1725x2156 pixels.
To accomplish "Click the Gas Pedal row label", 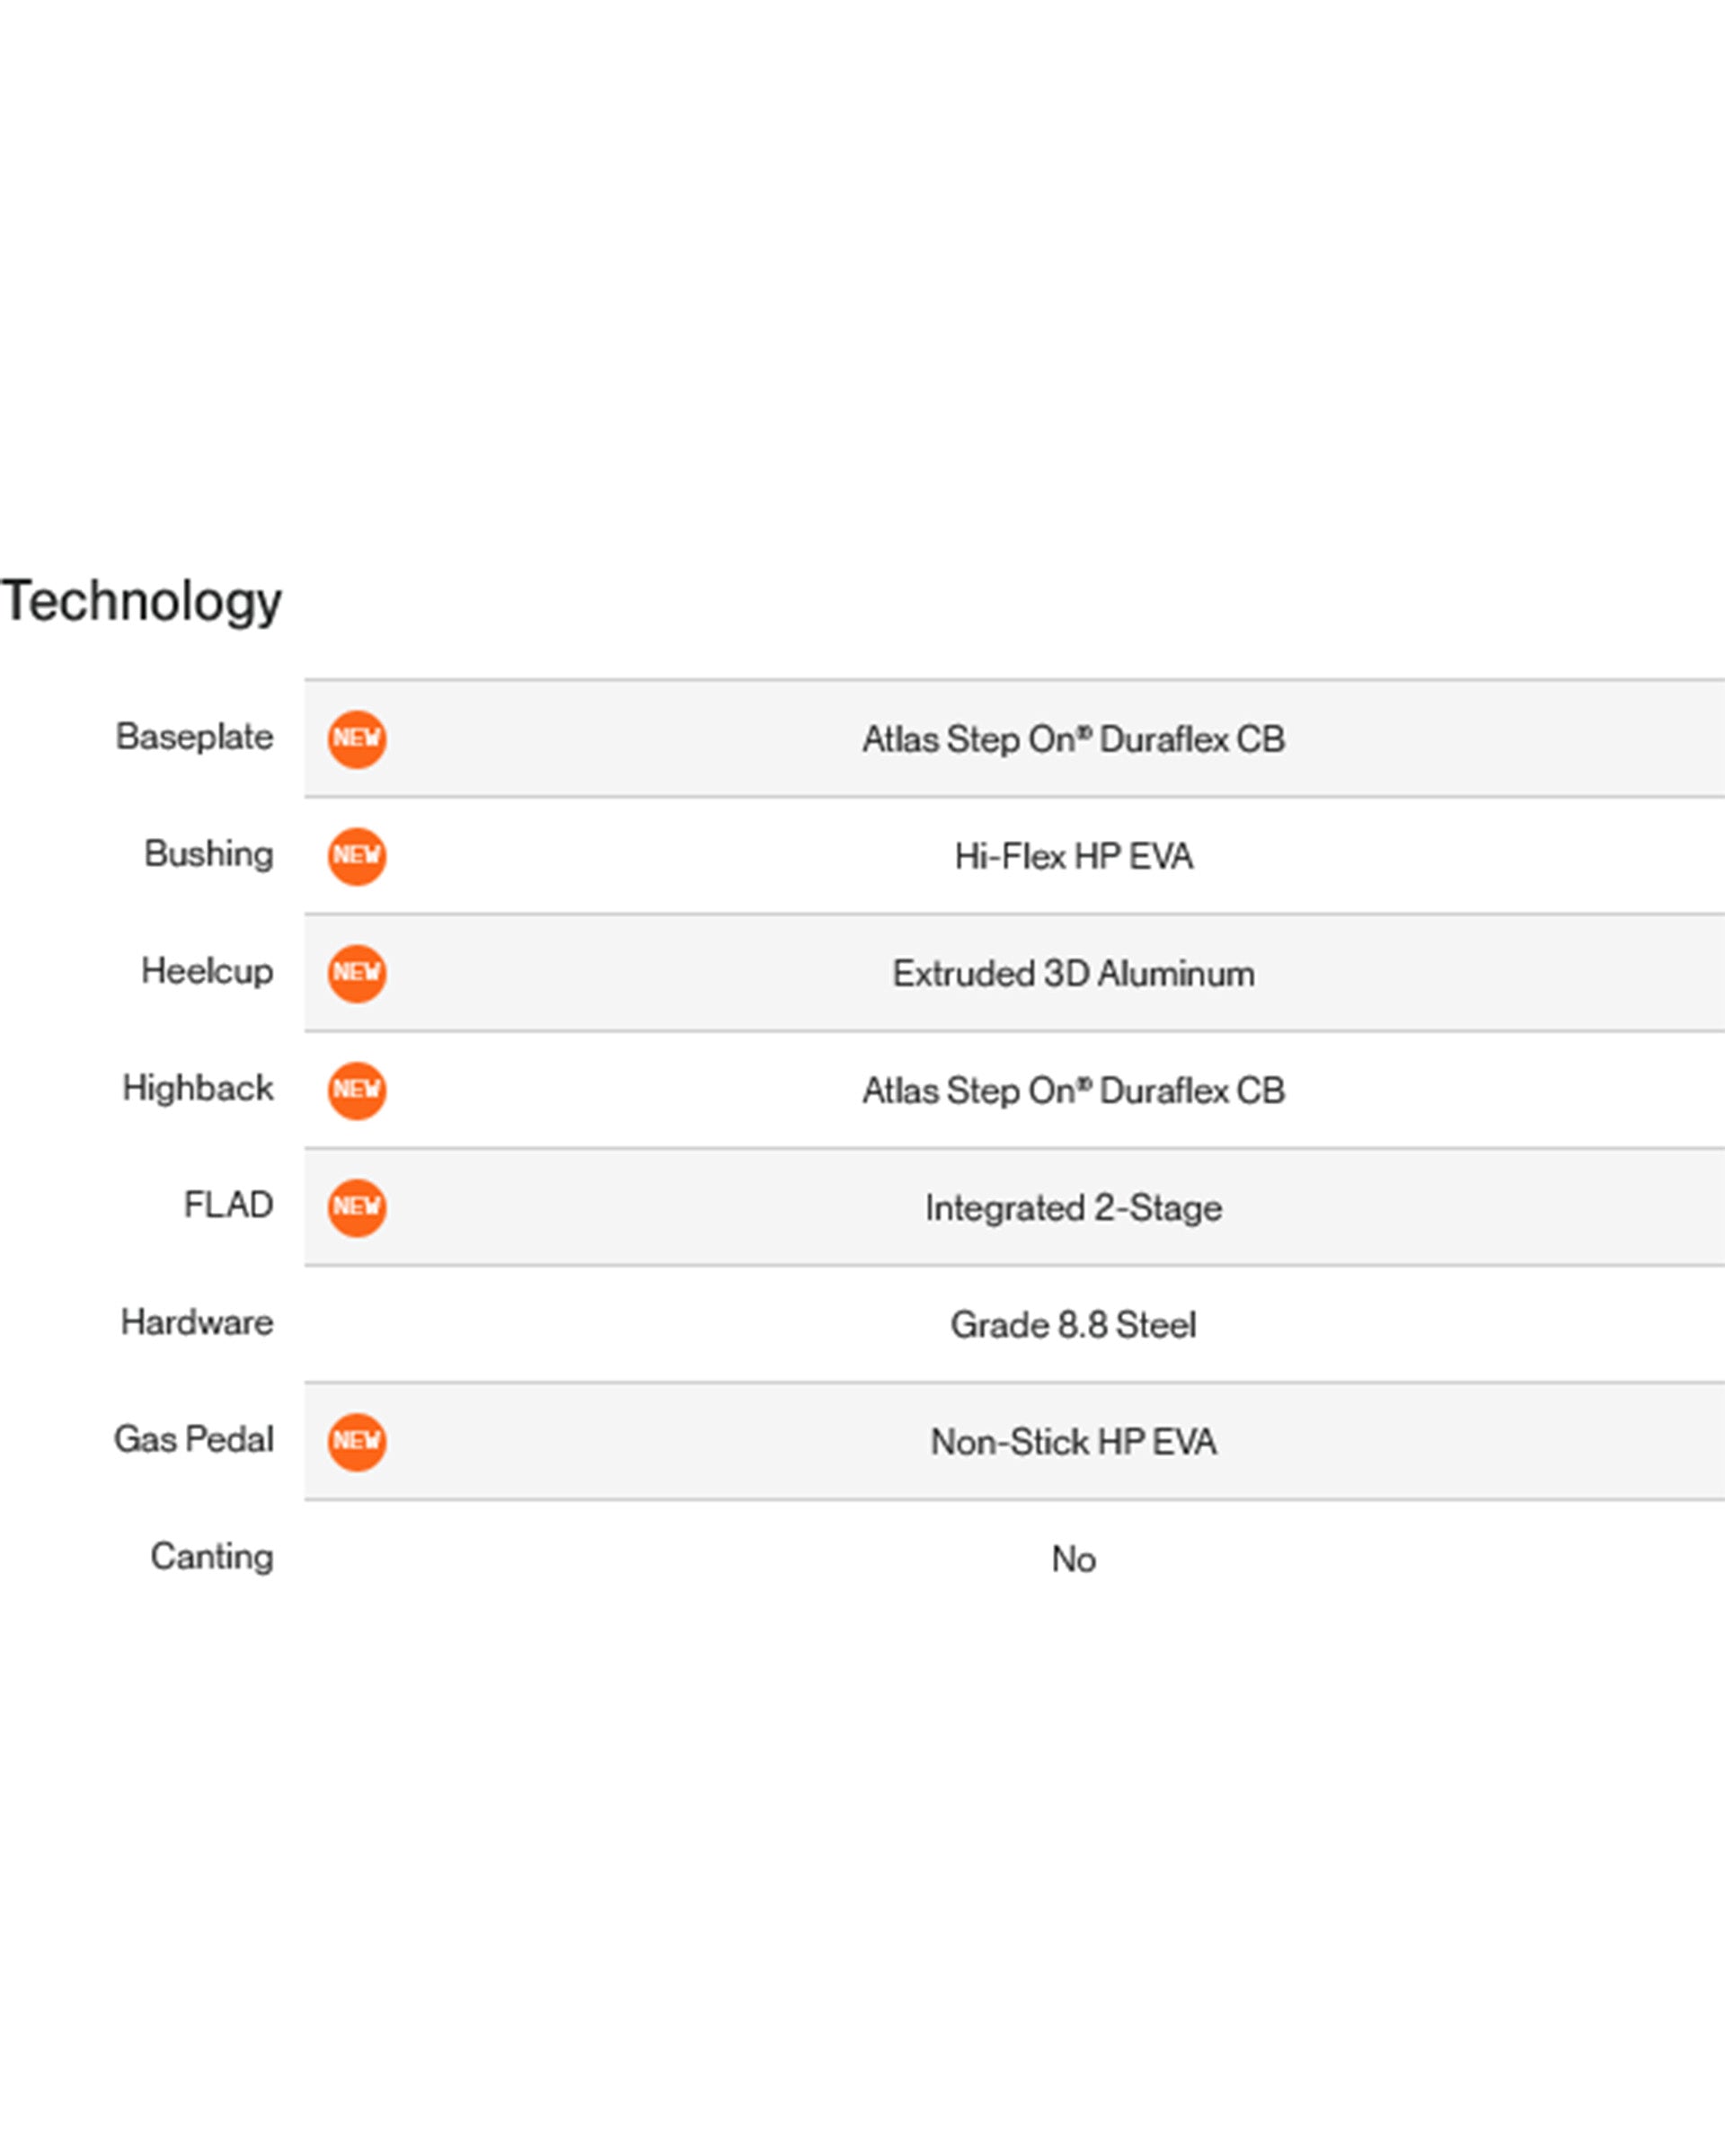I will 194,1439.
